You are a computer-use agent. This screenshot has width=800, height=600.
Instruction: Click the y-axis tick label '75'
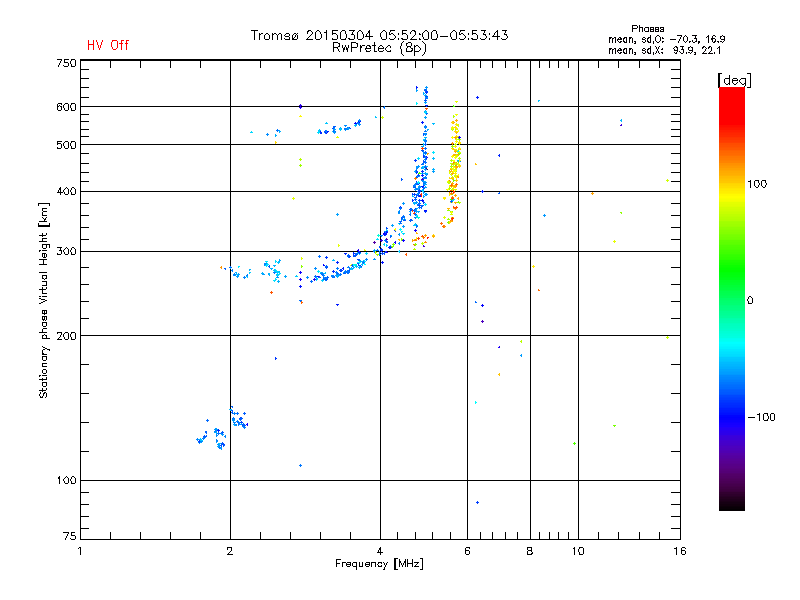coord(70,536)
